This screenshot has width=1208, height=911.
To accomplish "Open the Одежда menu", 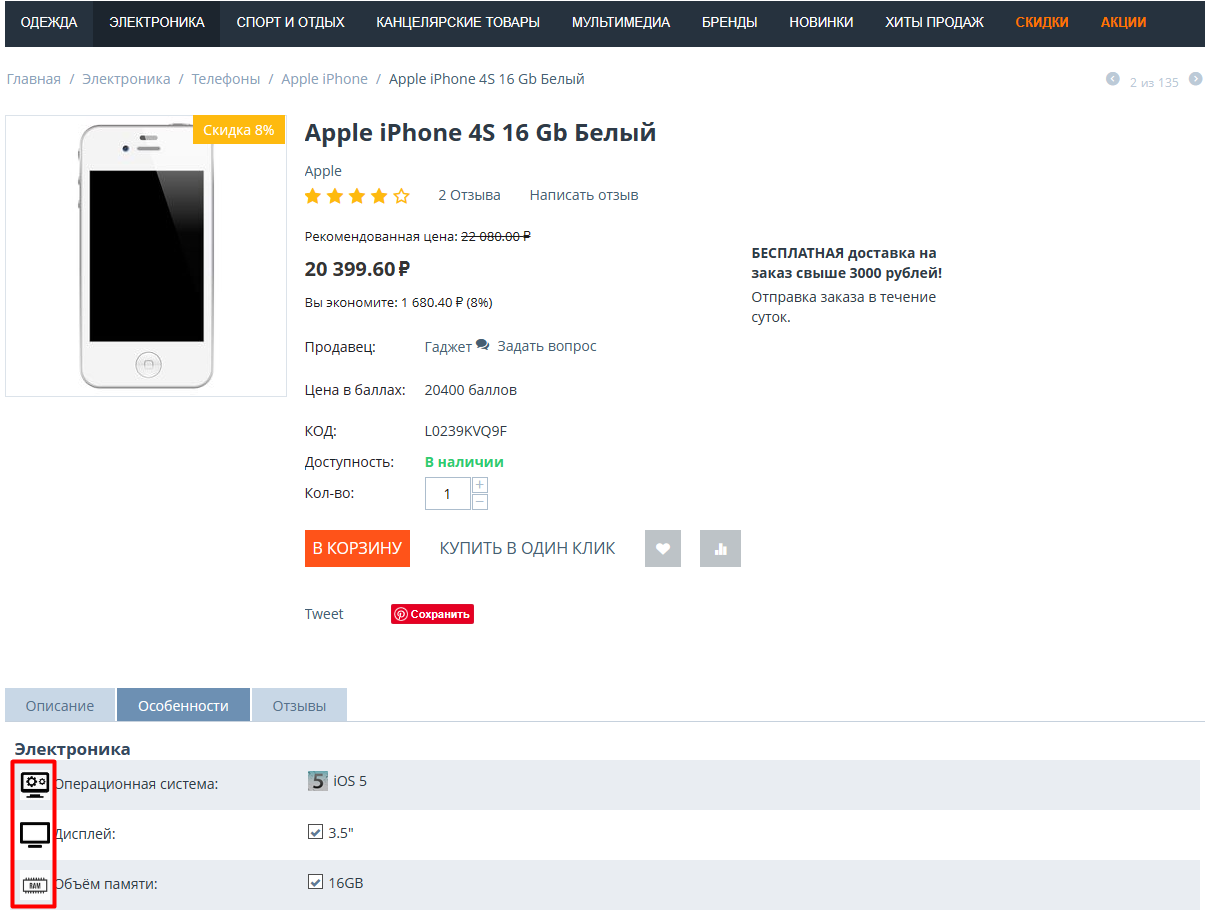I will click(x=49, y=22).
